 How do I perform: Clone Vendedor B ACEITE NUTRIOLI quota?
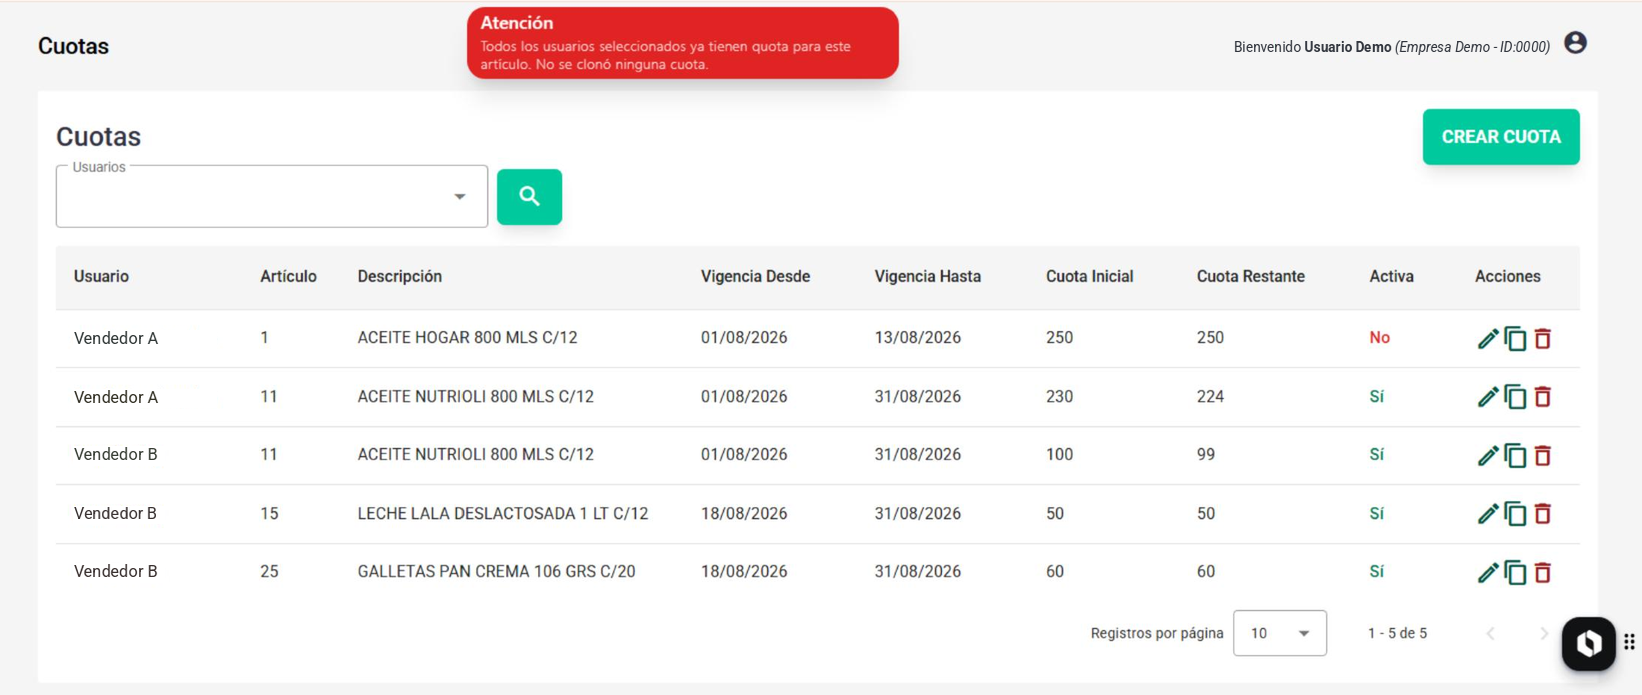point(1516,455)
